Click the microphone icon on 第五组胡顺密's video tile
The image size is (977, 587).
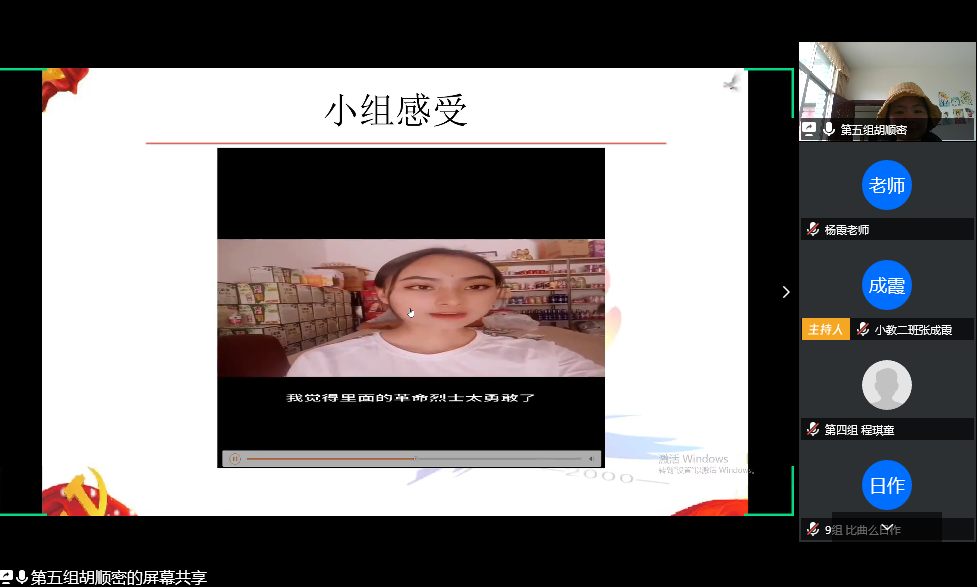[828, 130]
